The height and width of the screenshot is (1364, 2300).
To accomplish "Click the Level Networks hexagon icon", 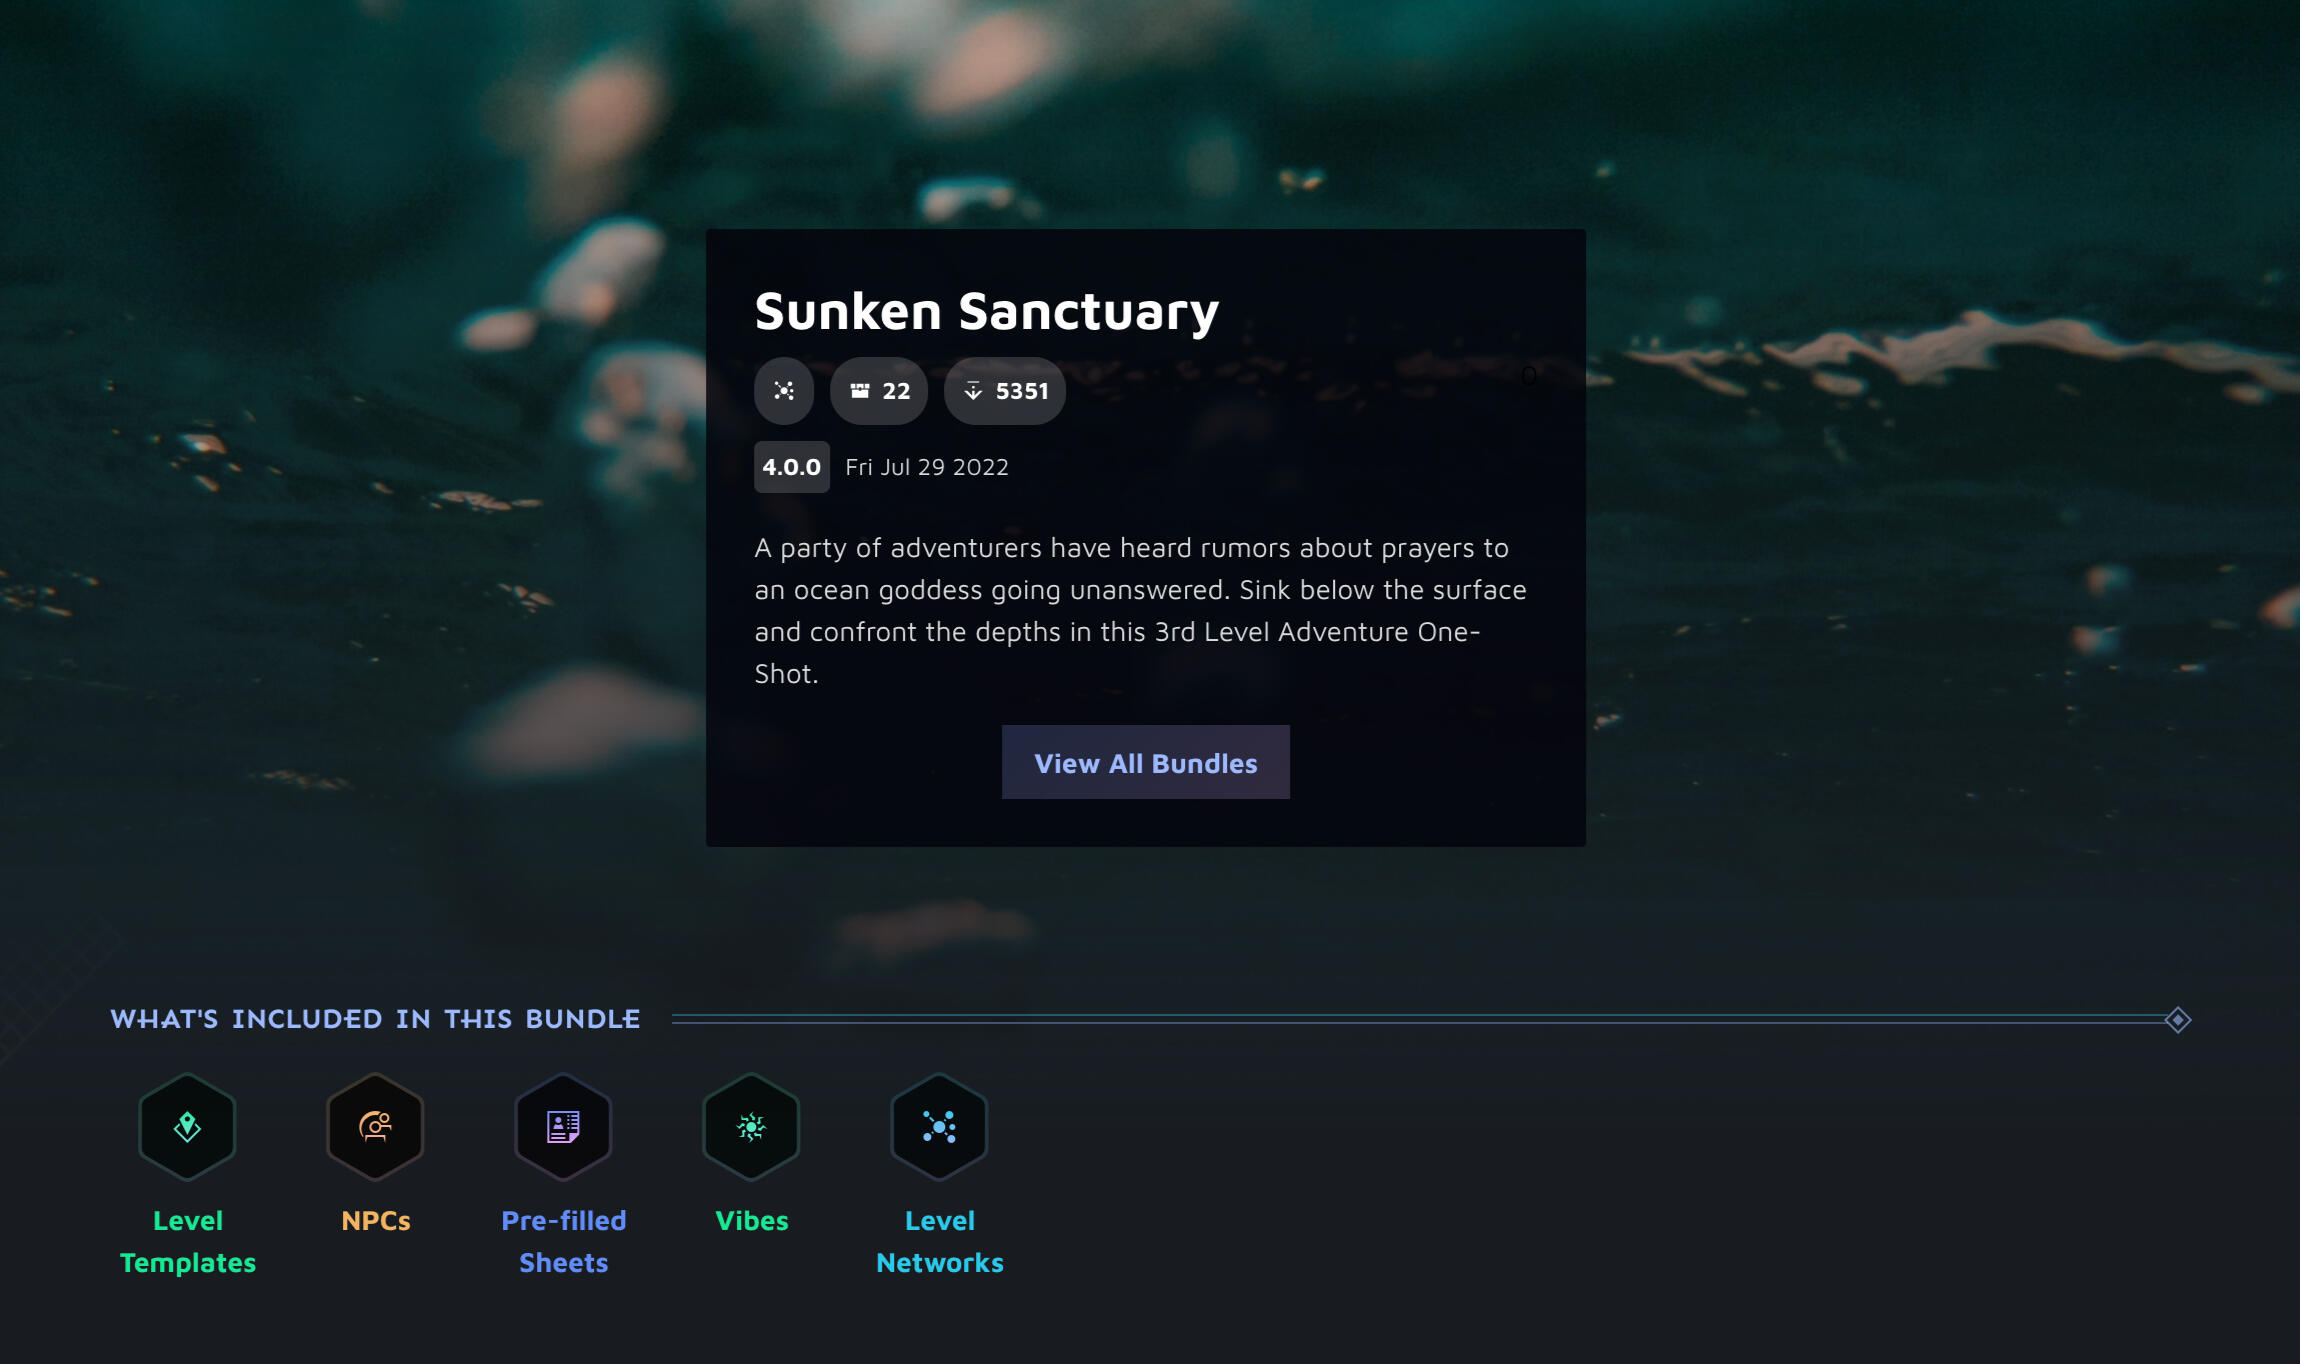I will 939,1127.
